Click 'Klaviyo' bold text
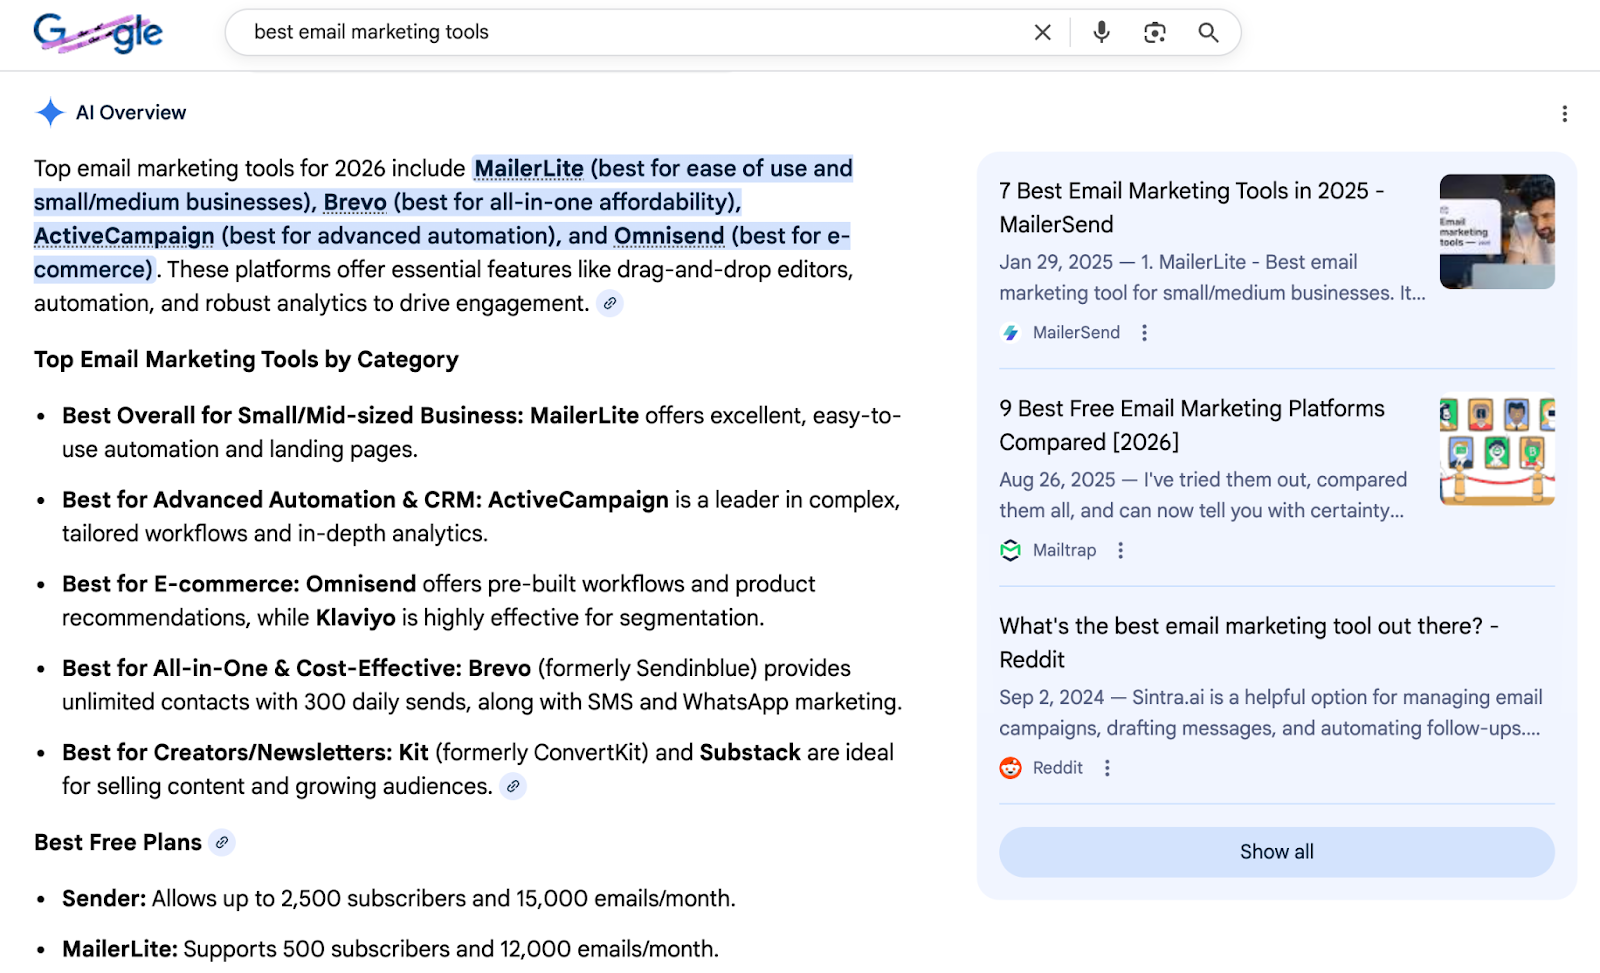The image size is (1600, 973). 356,618
